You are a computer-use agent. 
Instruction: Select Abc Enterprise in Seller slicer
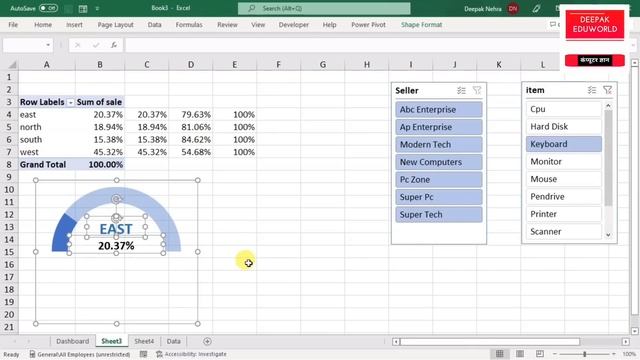coord(439,109)
